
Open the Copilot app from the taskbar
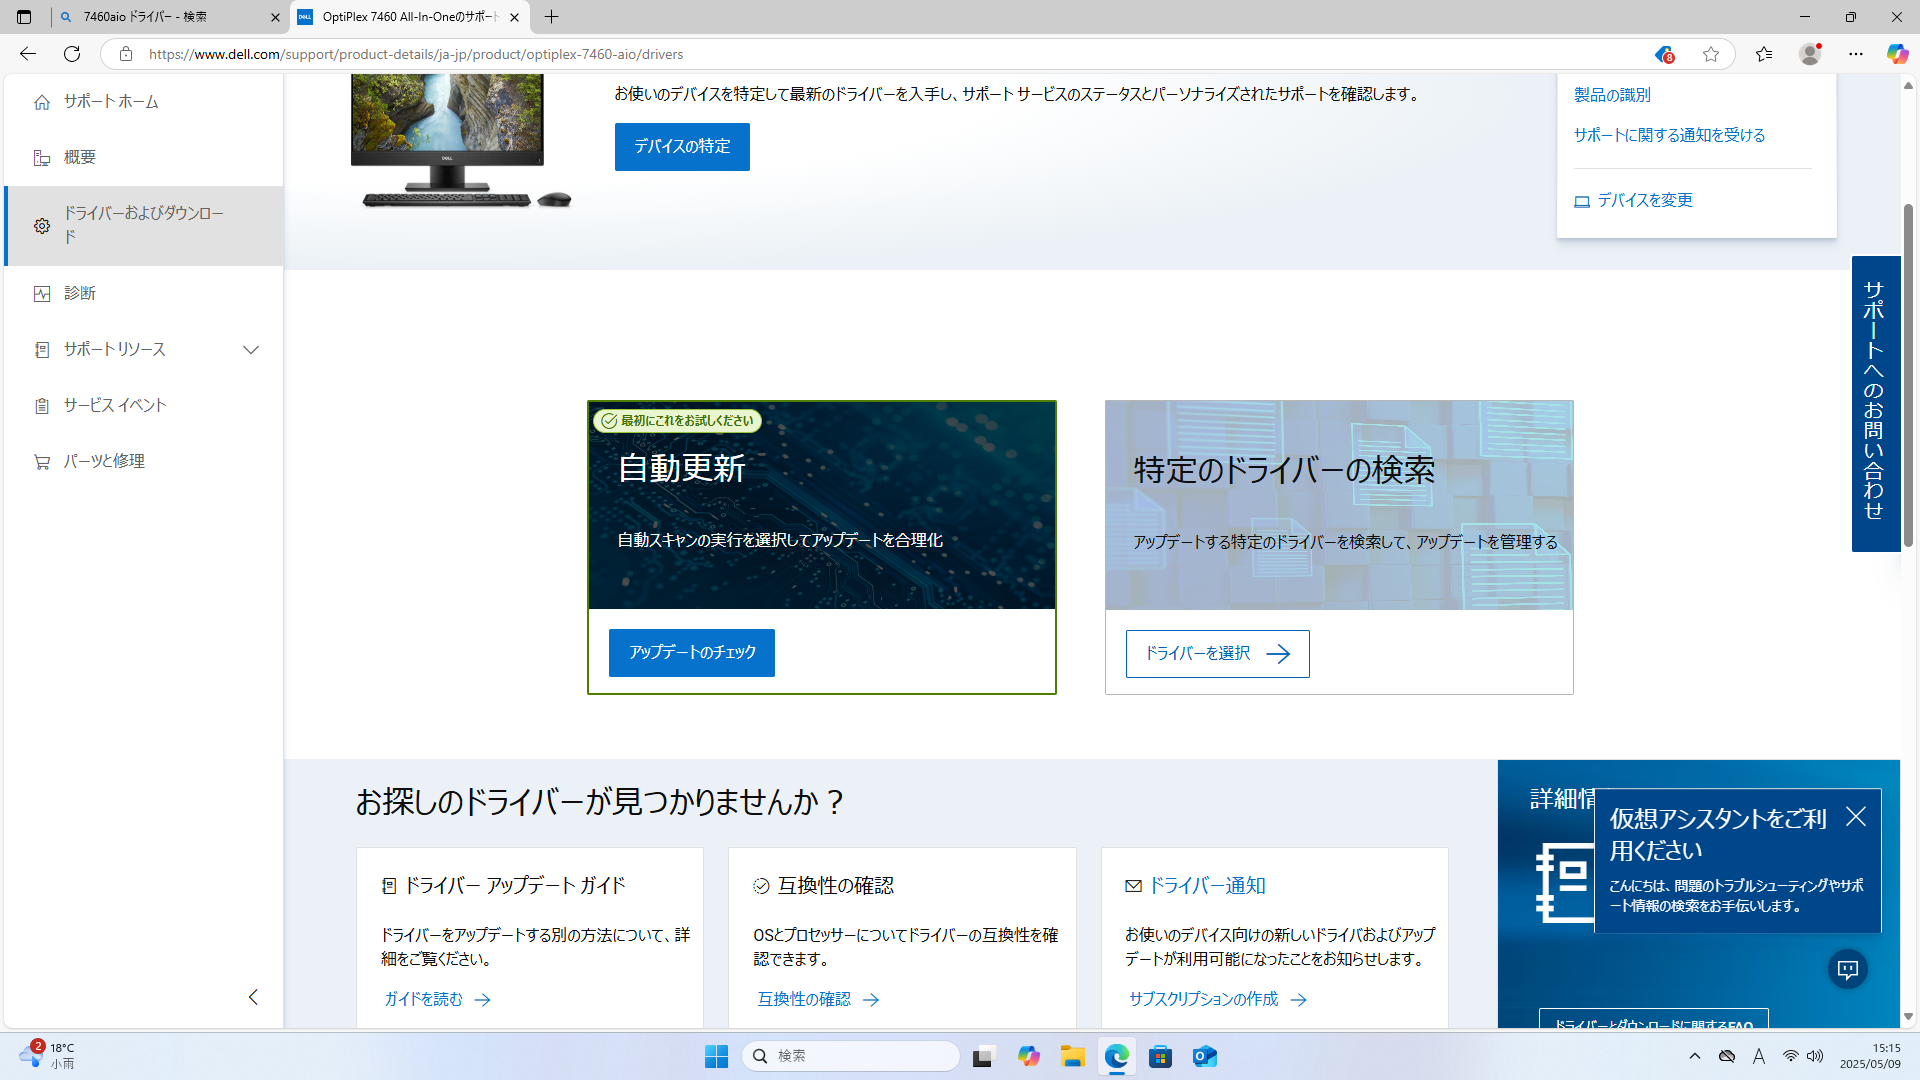(x=1029, y=1056)
